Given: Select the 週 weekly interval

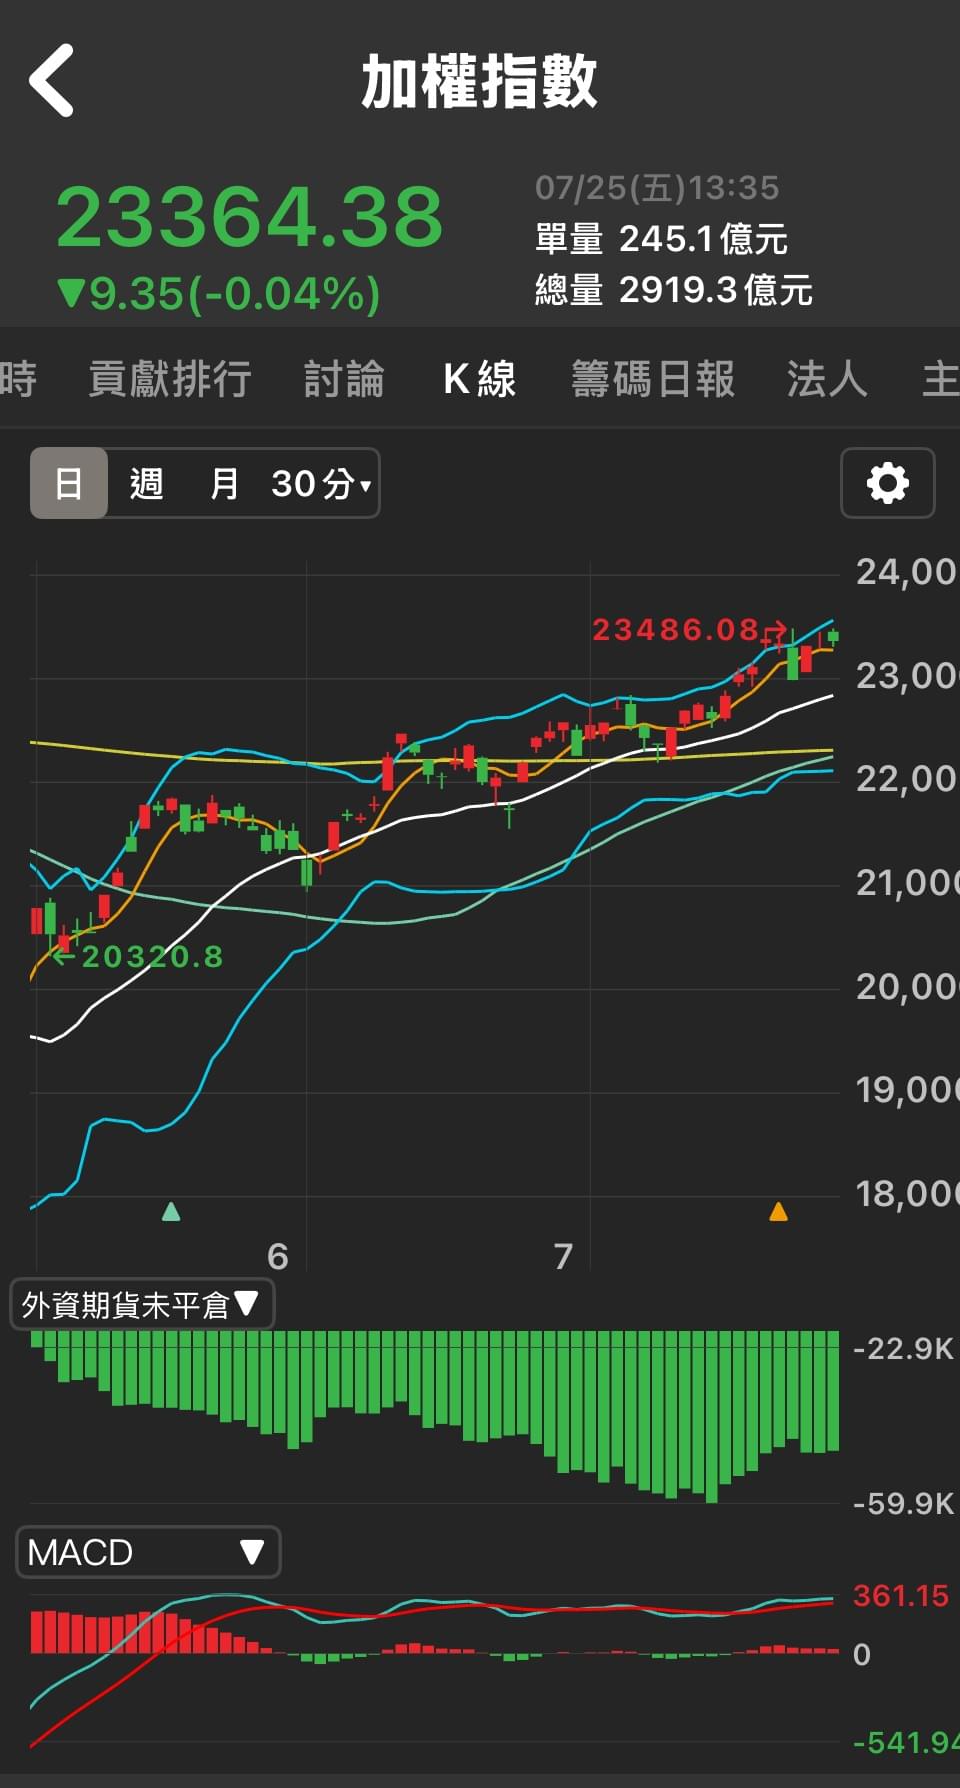Looking at the screenshot, I should [x=146, y=483].
